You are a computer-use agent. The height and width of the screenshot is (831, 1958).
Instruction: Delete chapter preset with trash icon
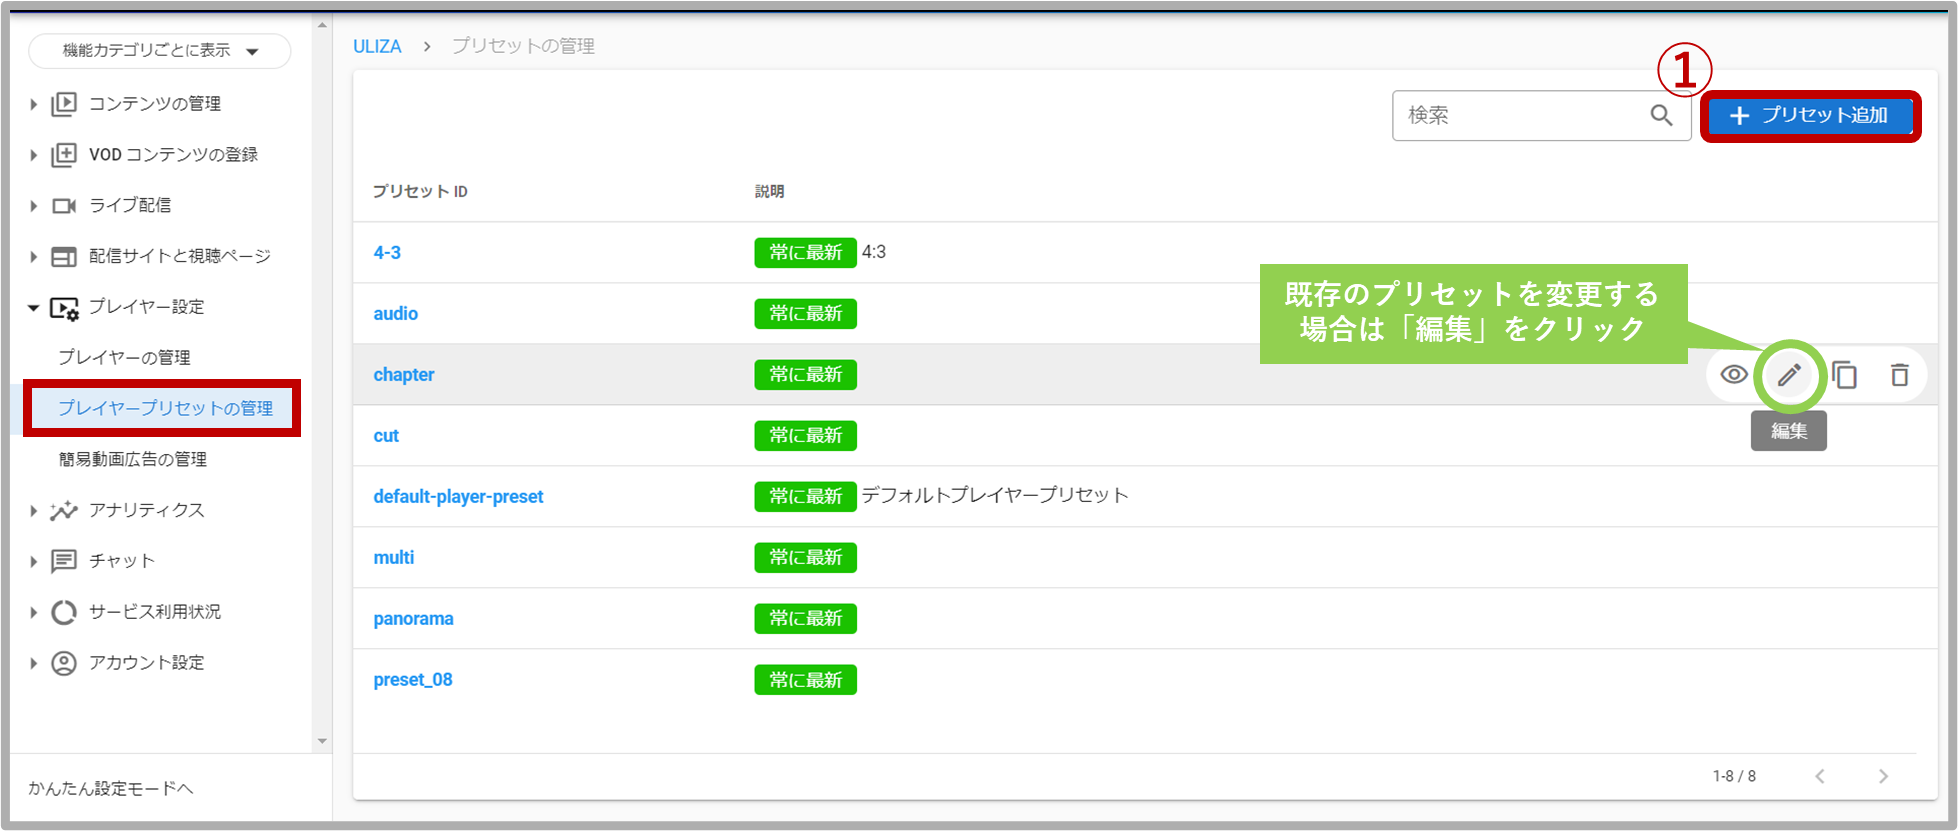click(1899, 375)
